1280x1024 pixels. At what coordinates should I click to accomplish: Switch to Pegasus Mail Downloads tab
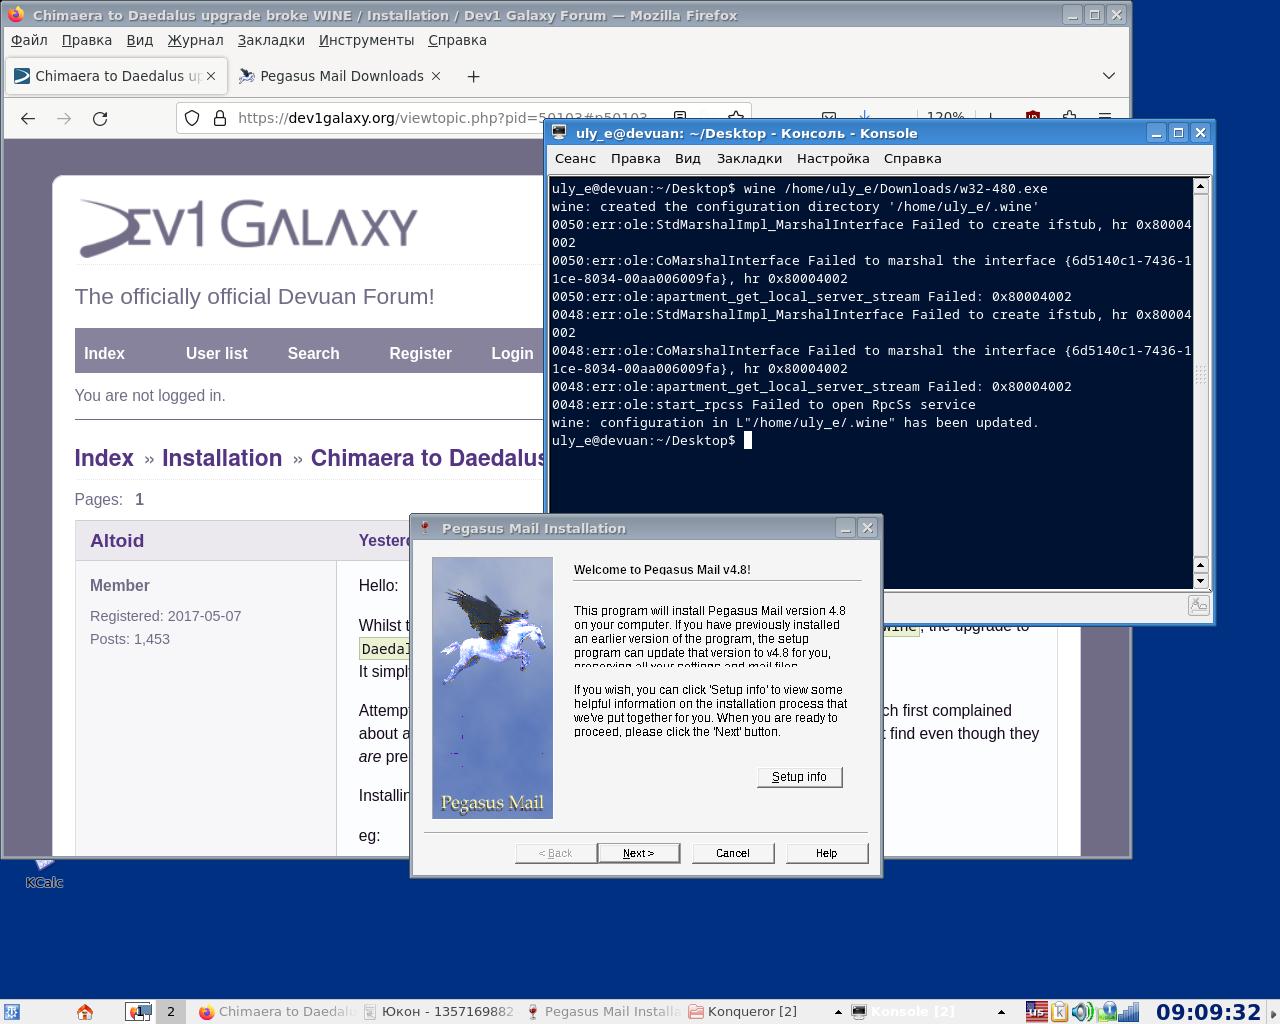click(341, 76)
